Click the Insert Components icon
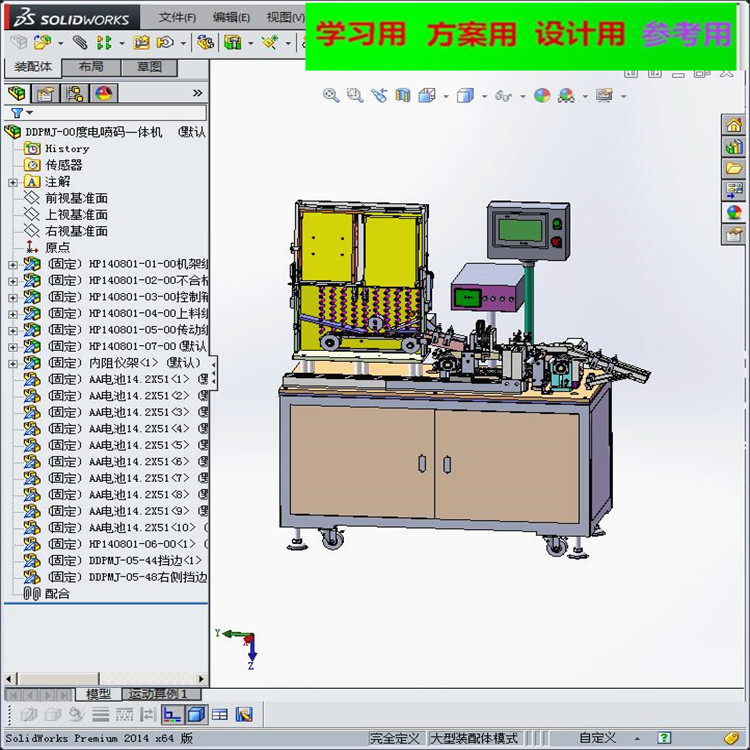 (x=43, y=43)
